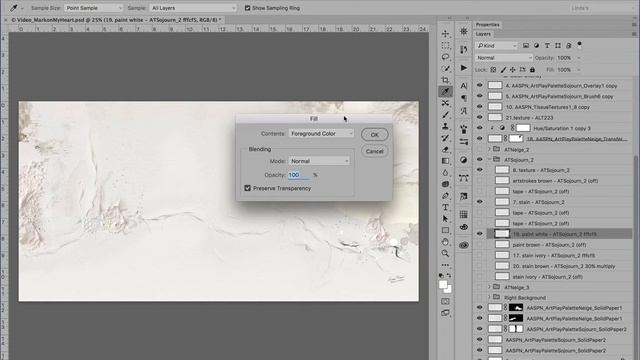Click the Lock all layer icon
Viewport: 640px width, 360px height.
tap(532, 70)
